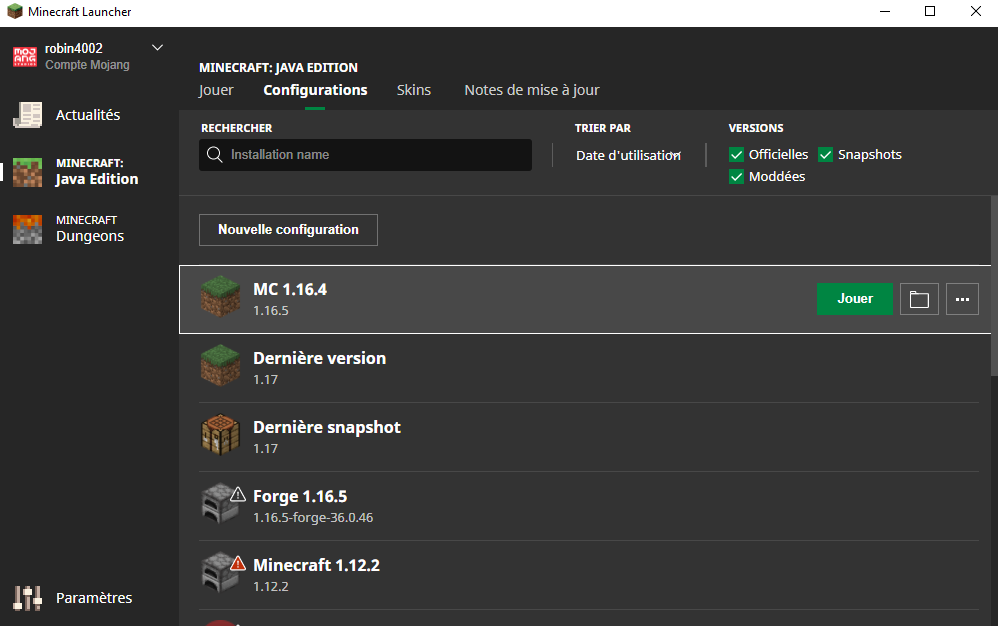Maximize the Minecraft Launcher window
998x626 pixels.
pos(930,11)
